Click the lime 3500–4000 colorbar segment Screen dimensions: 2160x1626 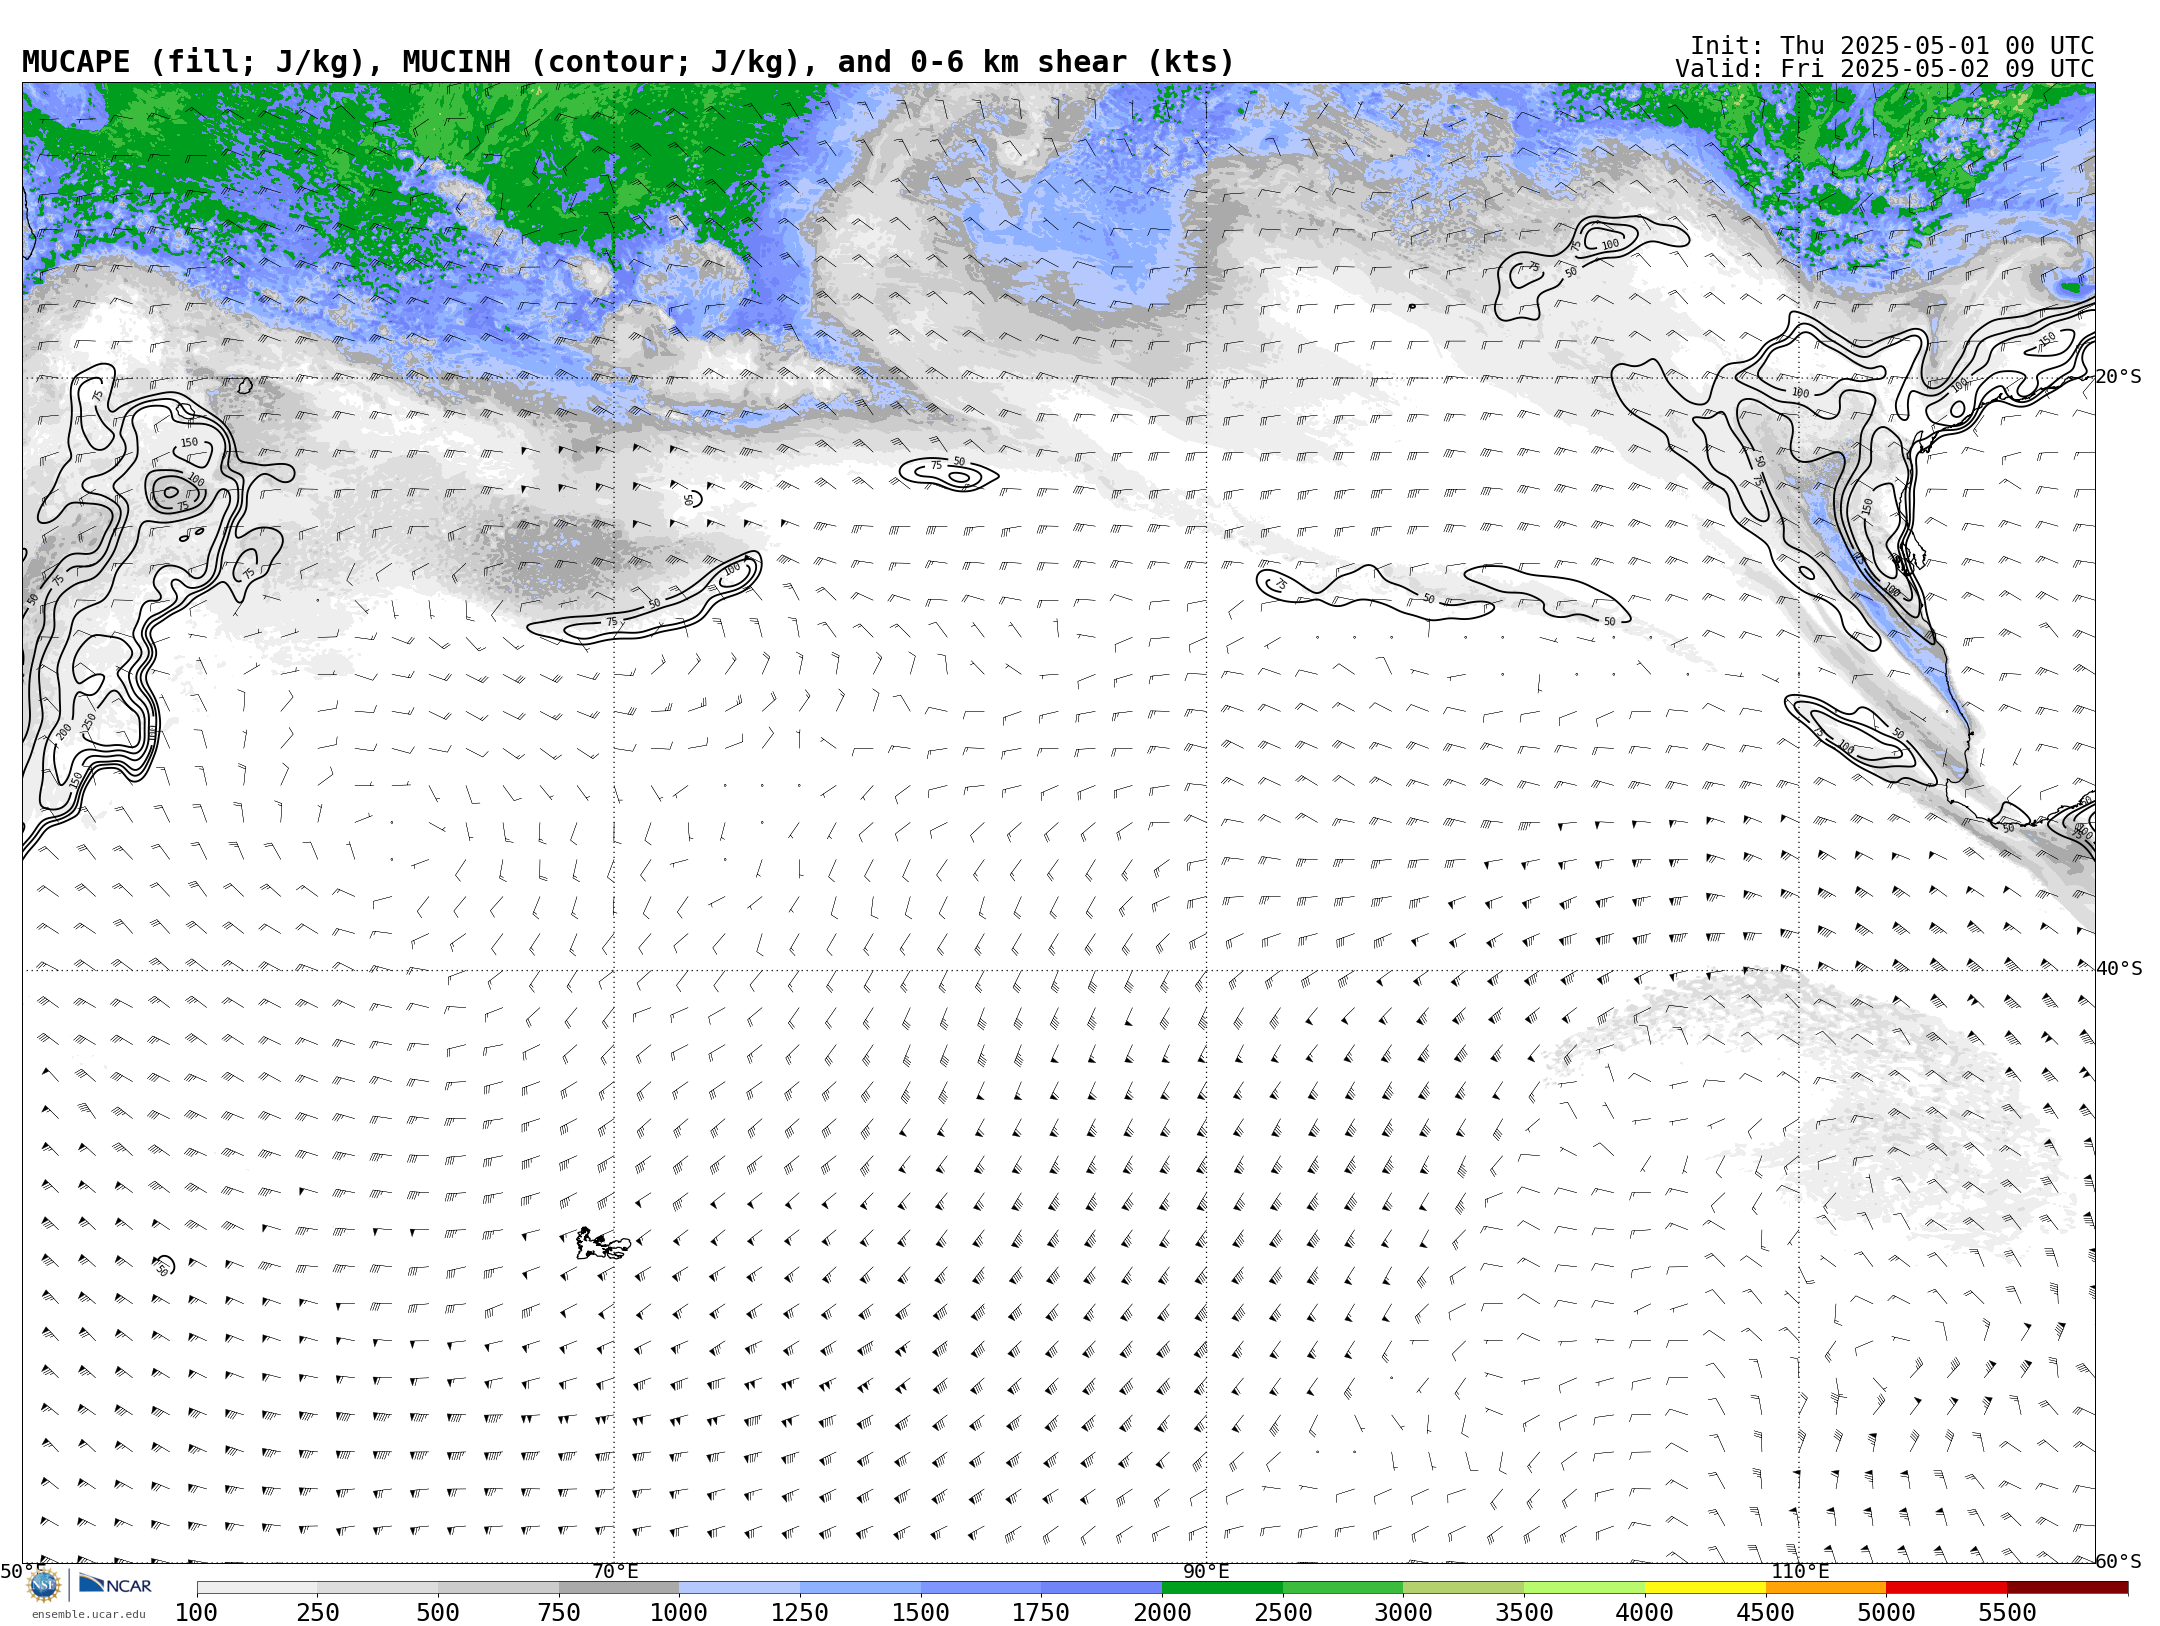click(x=1584, y=1588)
